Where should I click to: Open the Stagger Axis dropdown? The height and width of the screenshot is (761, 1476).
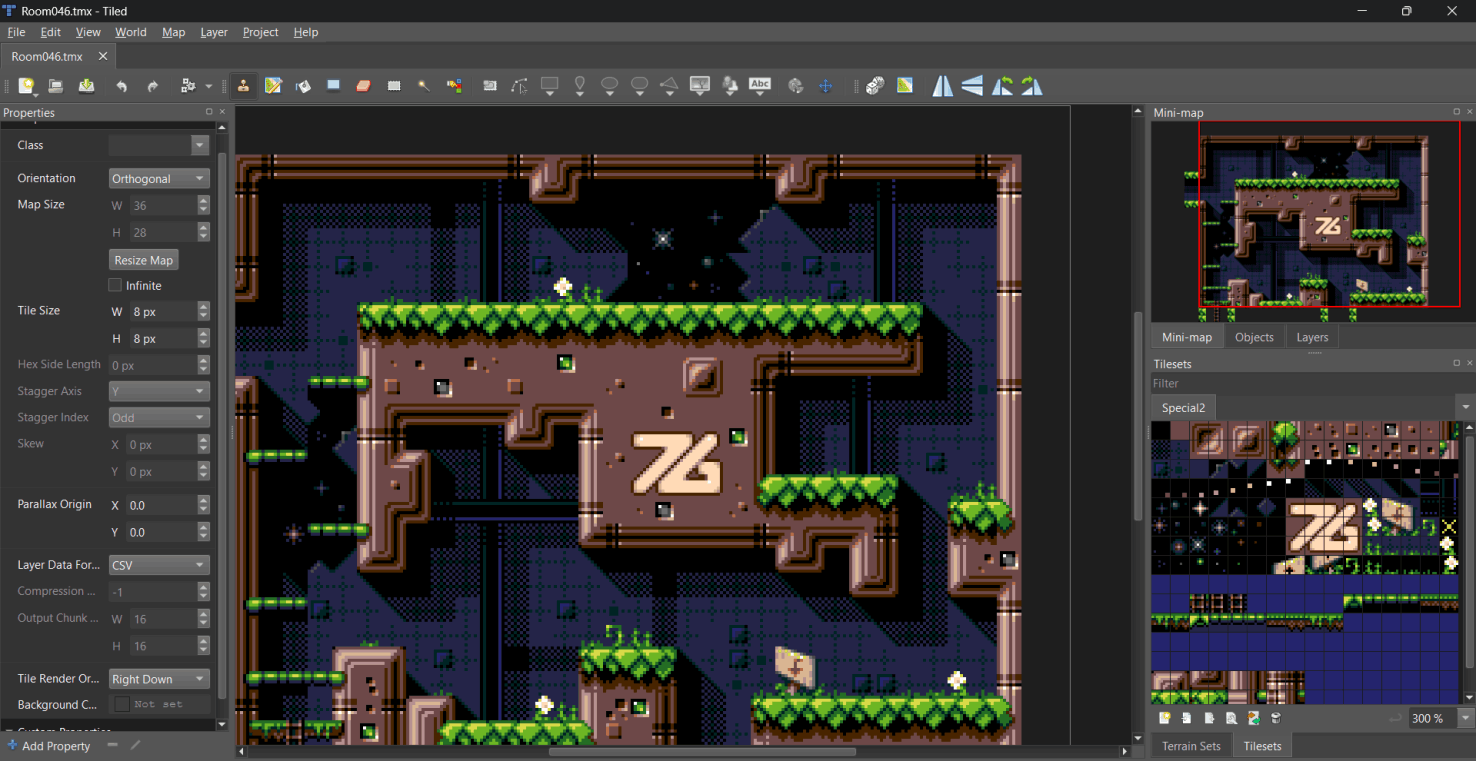click(x=159, y=391)
